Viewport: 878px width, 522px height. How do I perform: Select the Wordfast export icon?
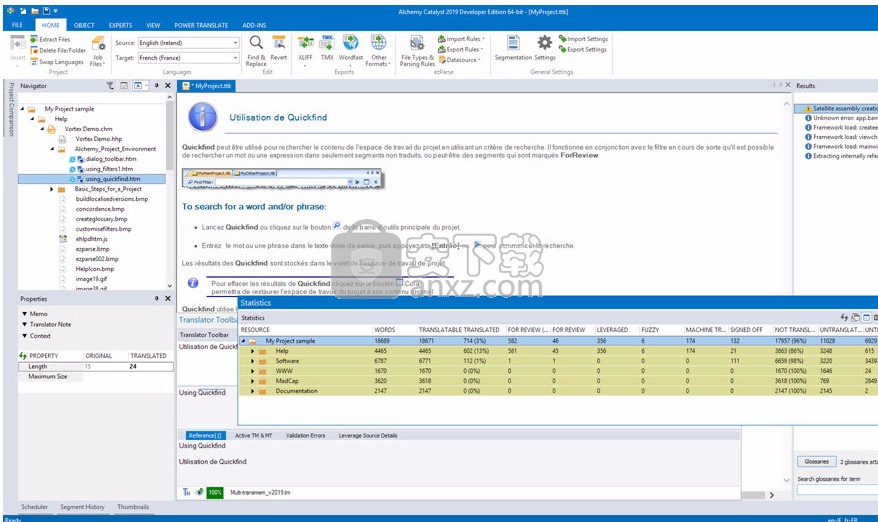(x=351, y=48)
